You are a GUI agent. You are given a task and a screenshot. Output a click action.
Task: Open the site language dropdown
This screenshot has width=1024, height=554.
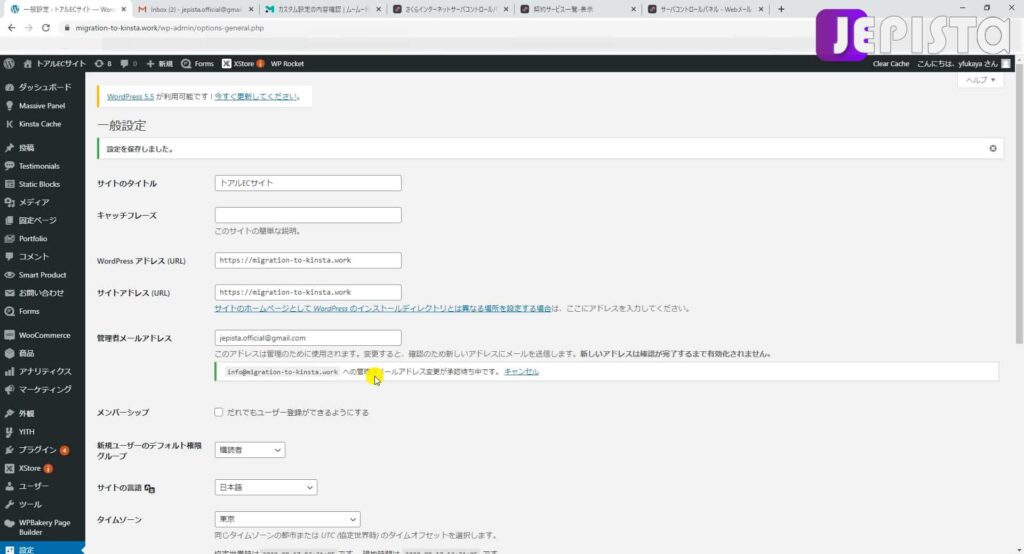pyautogui.click(x=266, y=487)
